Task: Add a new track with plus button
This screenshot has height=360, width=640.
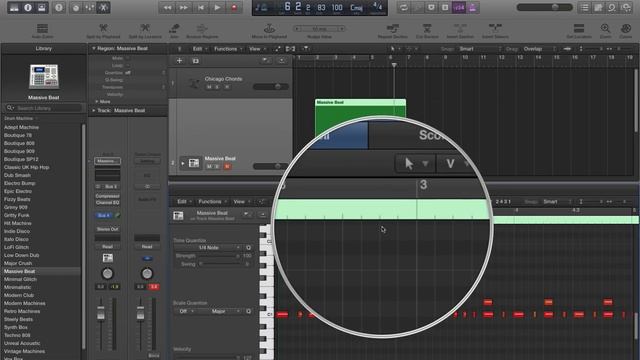Action: point(179,61)
